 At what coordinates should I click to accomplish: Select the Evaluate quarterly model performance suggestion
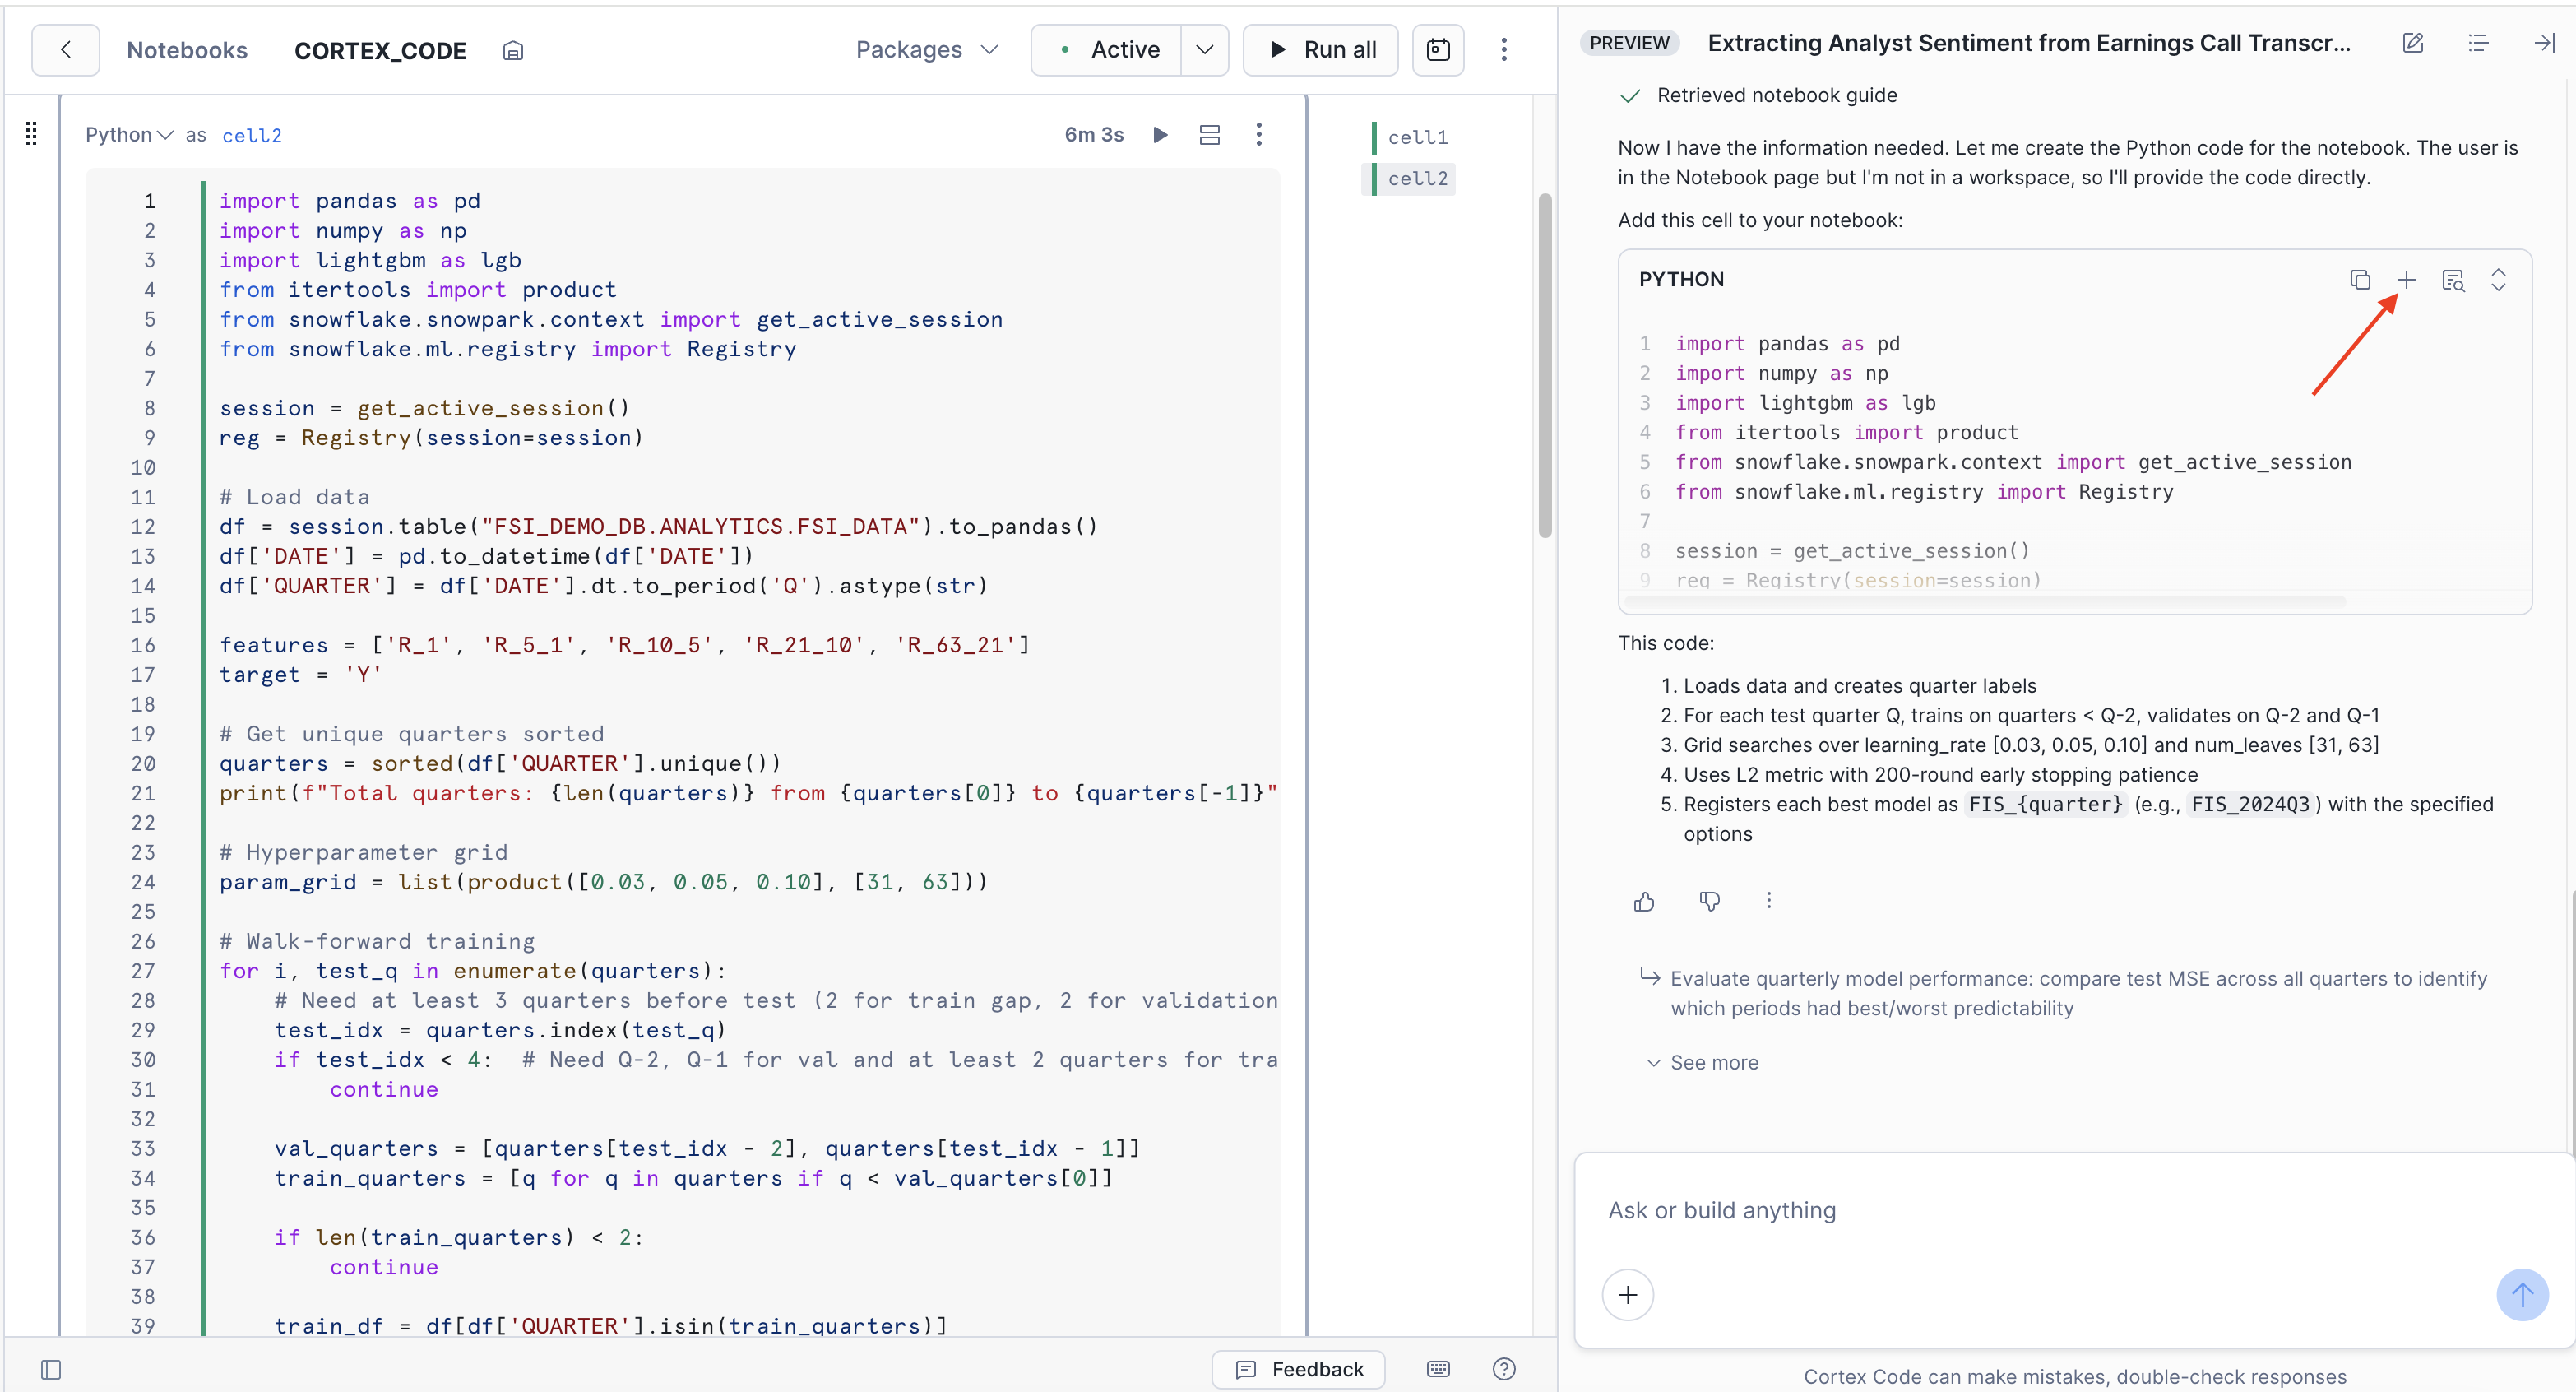tap(2078, 993)
